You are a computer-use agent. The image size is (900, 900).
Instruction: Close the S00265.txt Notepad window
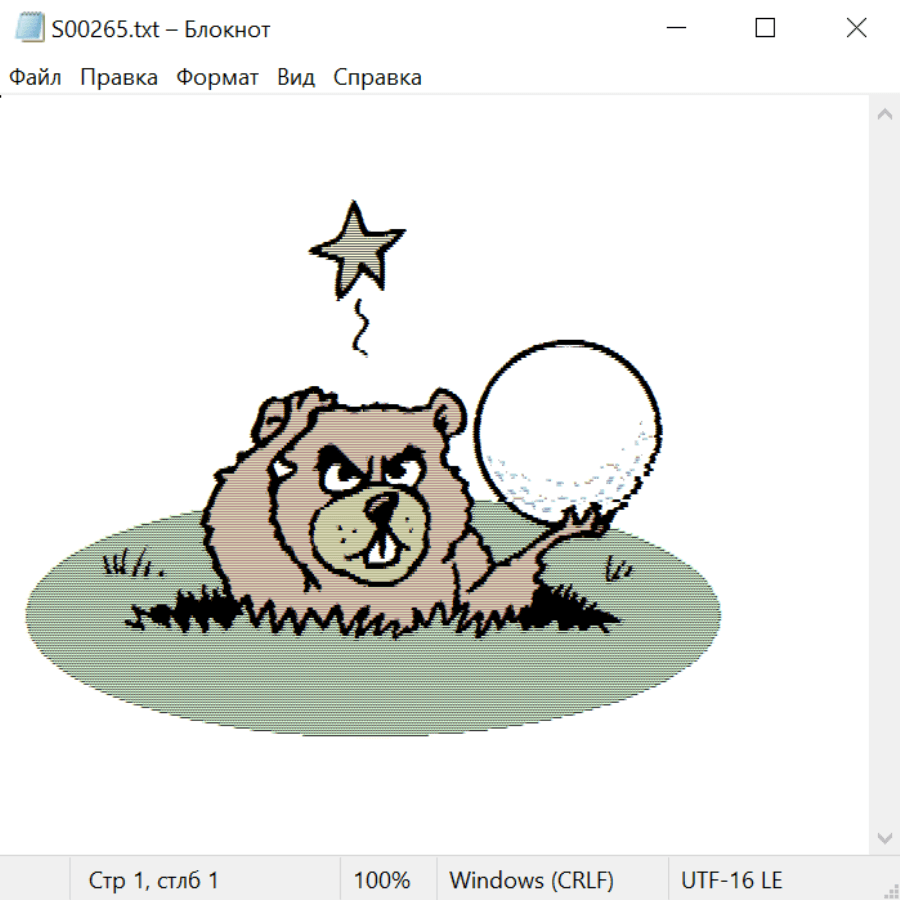point(856,28)
